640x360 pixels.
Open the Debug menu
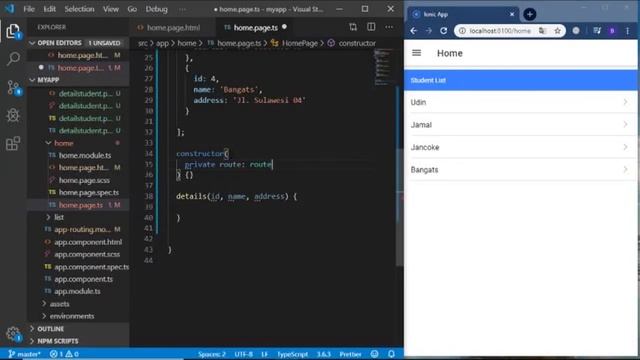pos(156,9)
